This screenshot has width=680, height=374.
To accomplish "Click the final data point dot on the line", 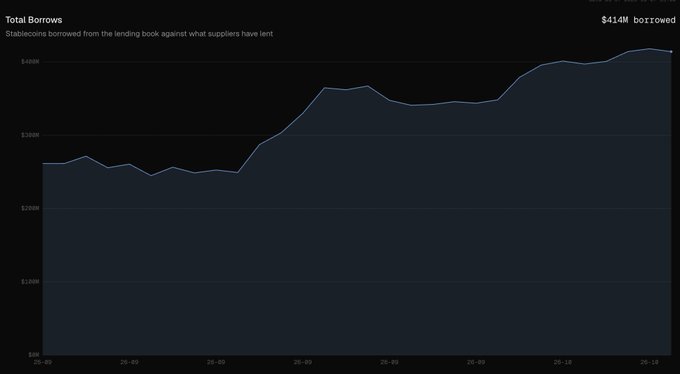I will (x=671, y=52).
